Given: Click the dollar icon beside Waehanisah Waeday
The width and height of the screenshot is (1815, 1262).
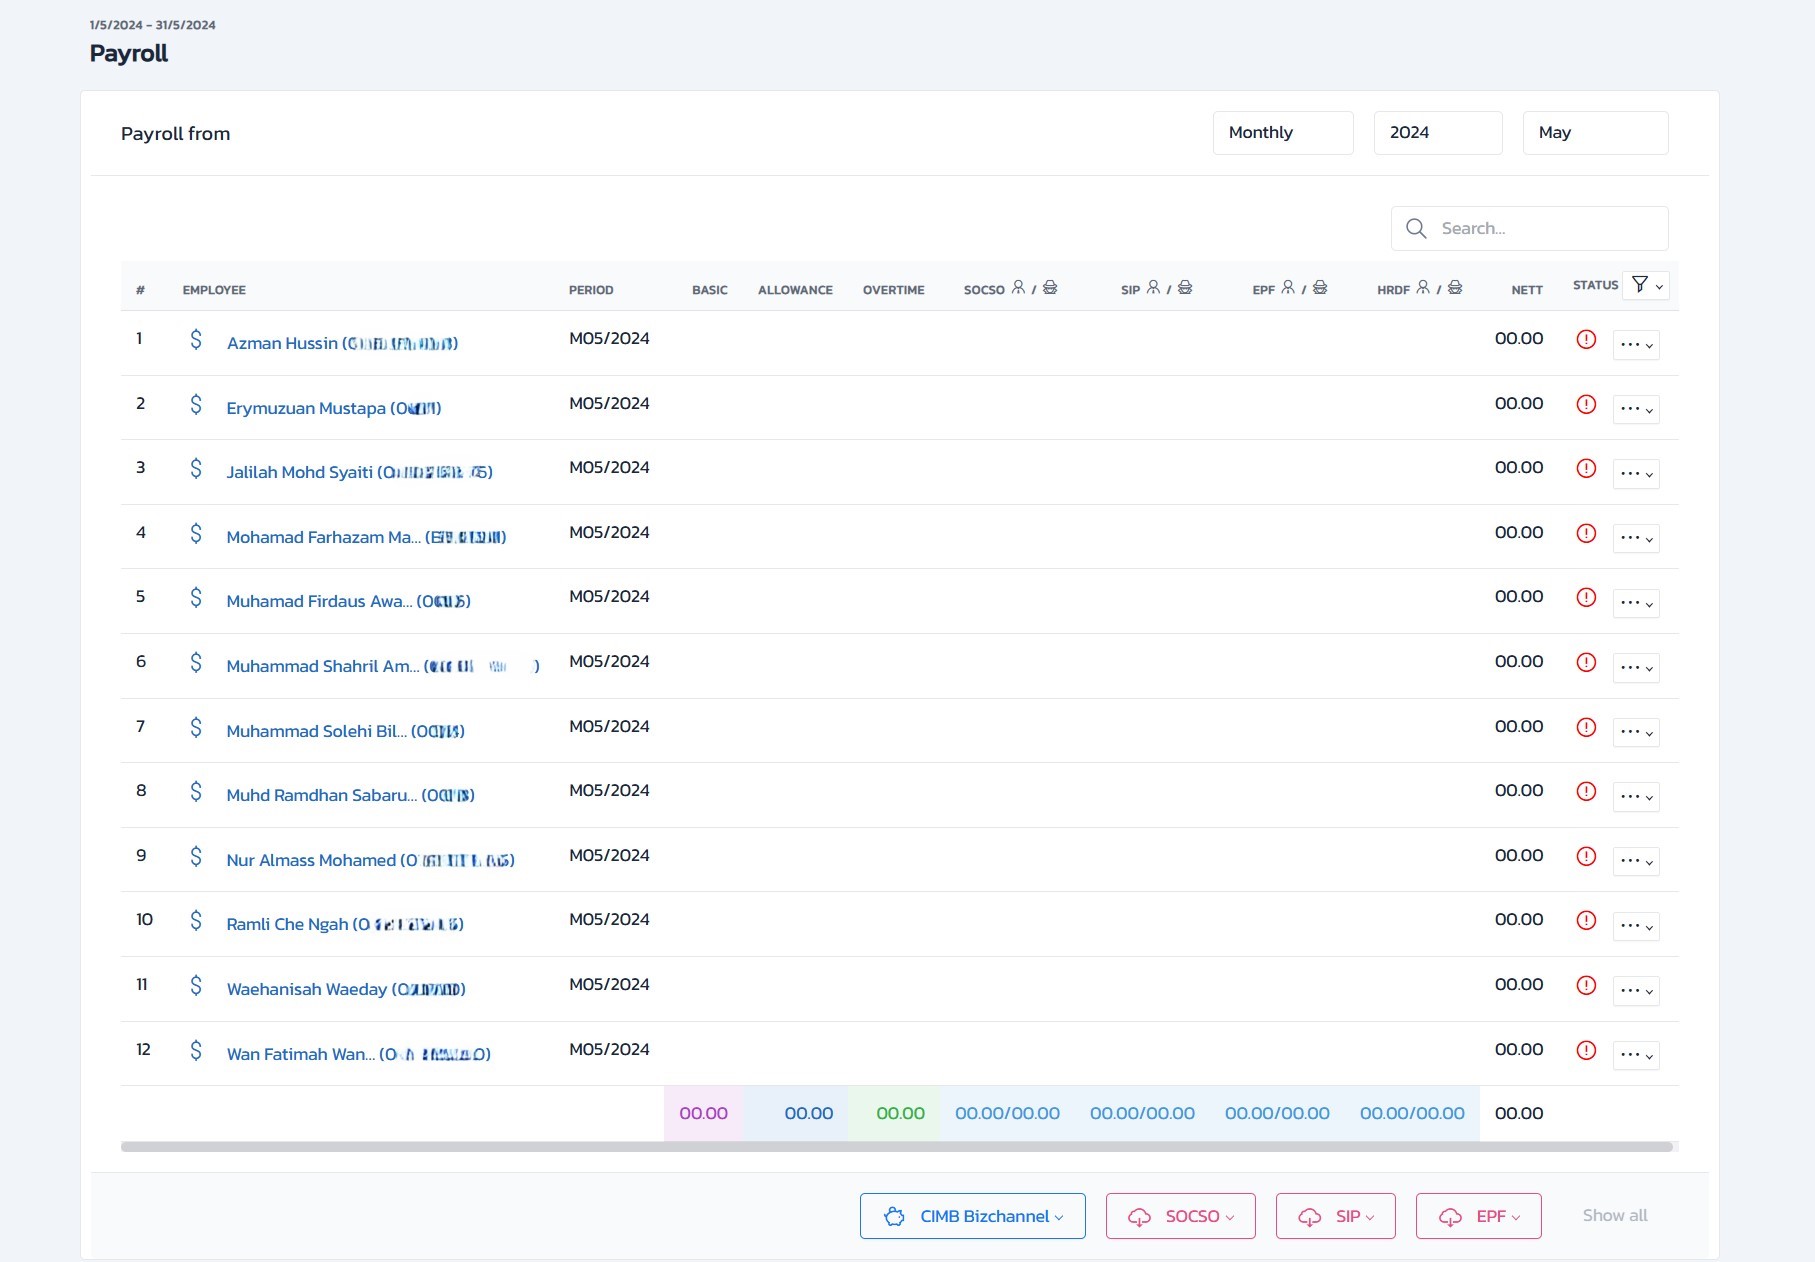Looking at the screenshot, I should 196,986.
